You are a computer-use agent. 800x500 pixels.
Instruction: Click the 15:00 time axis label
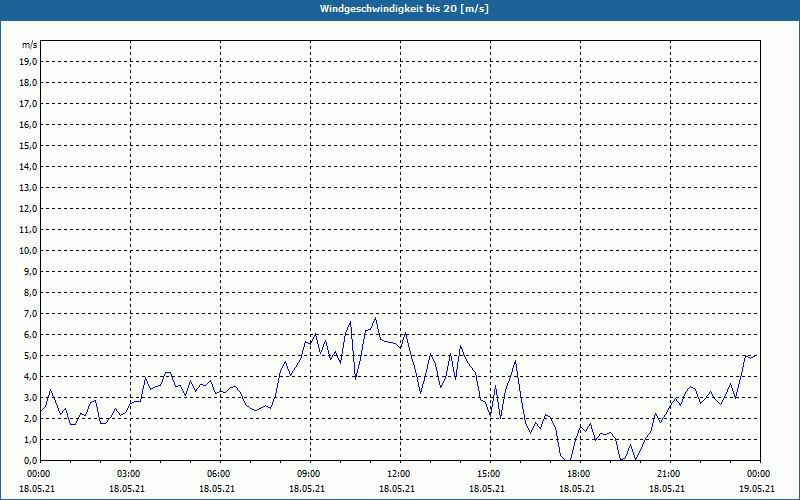pyautogui.click(x=490, y=474)
